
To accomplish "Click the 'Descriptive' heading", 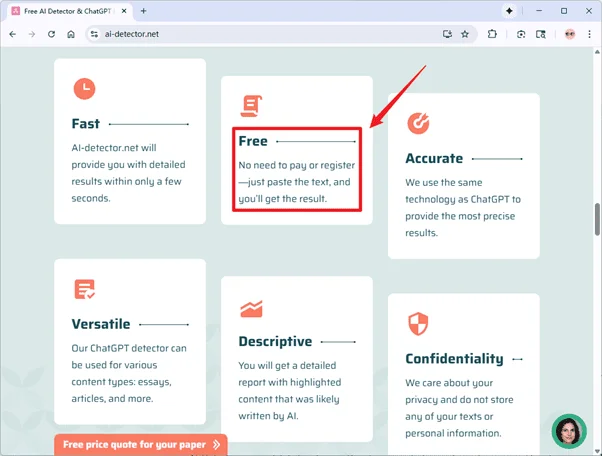I will click(275, 341).
